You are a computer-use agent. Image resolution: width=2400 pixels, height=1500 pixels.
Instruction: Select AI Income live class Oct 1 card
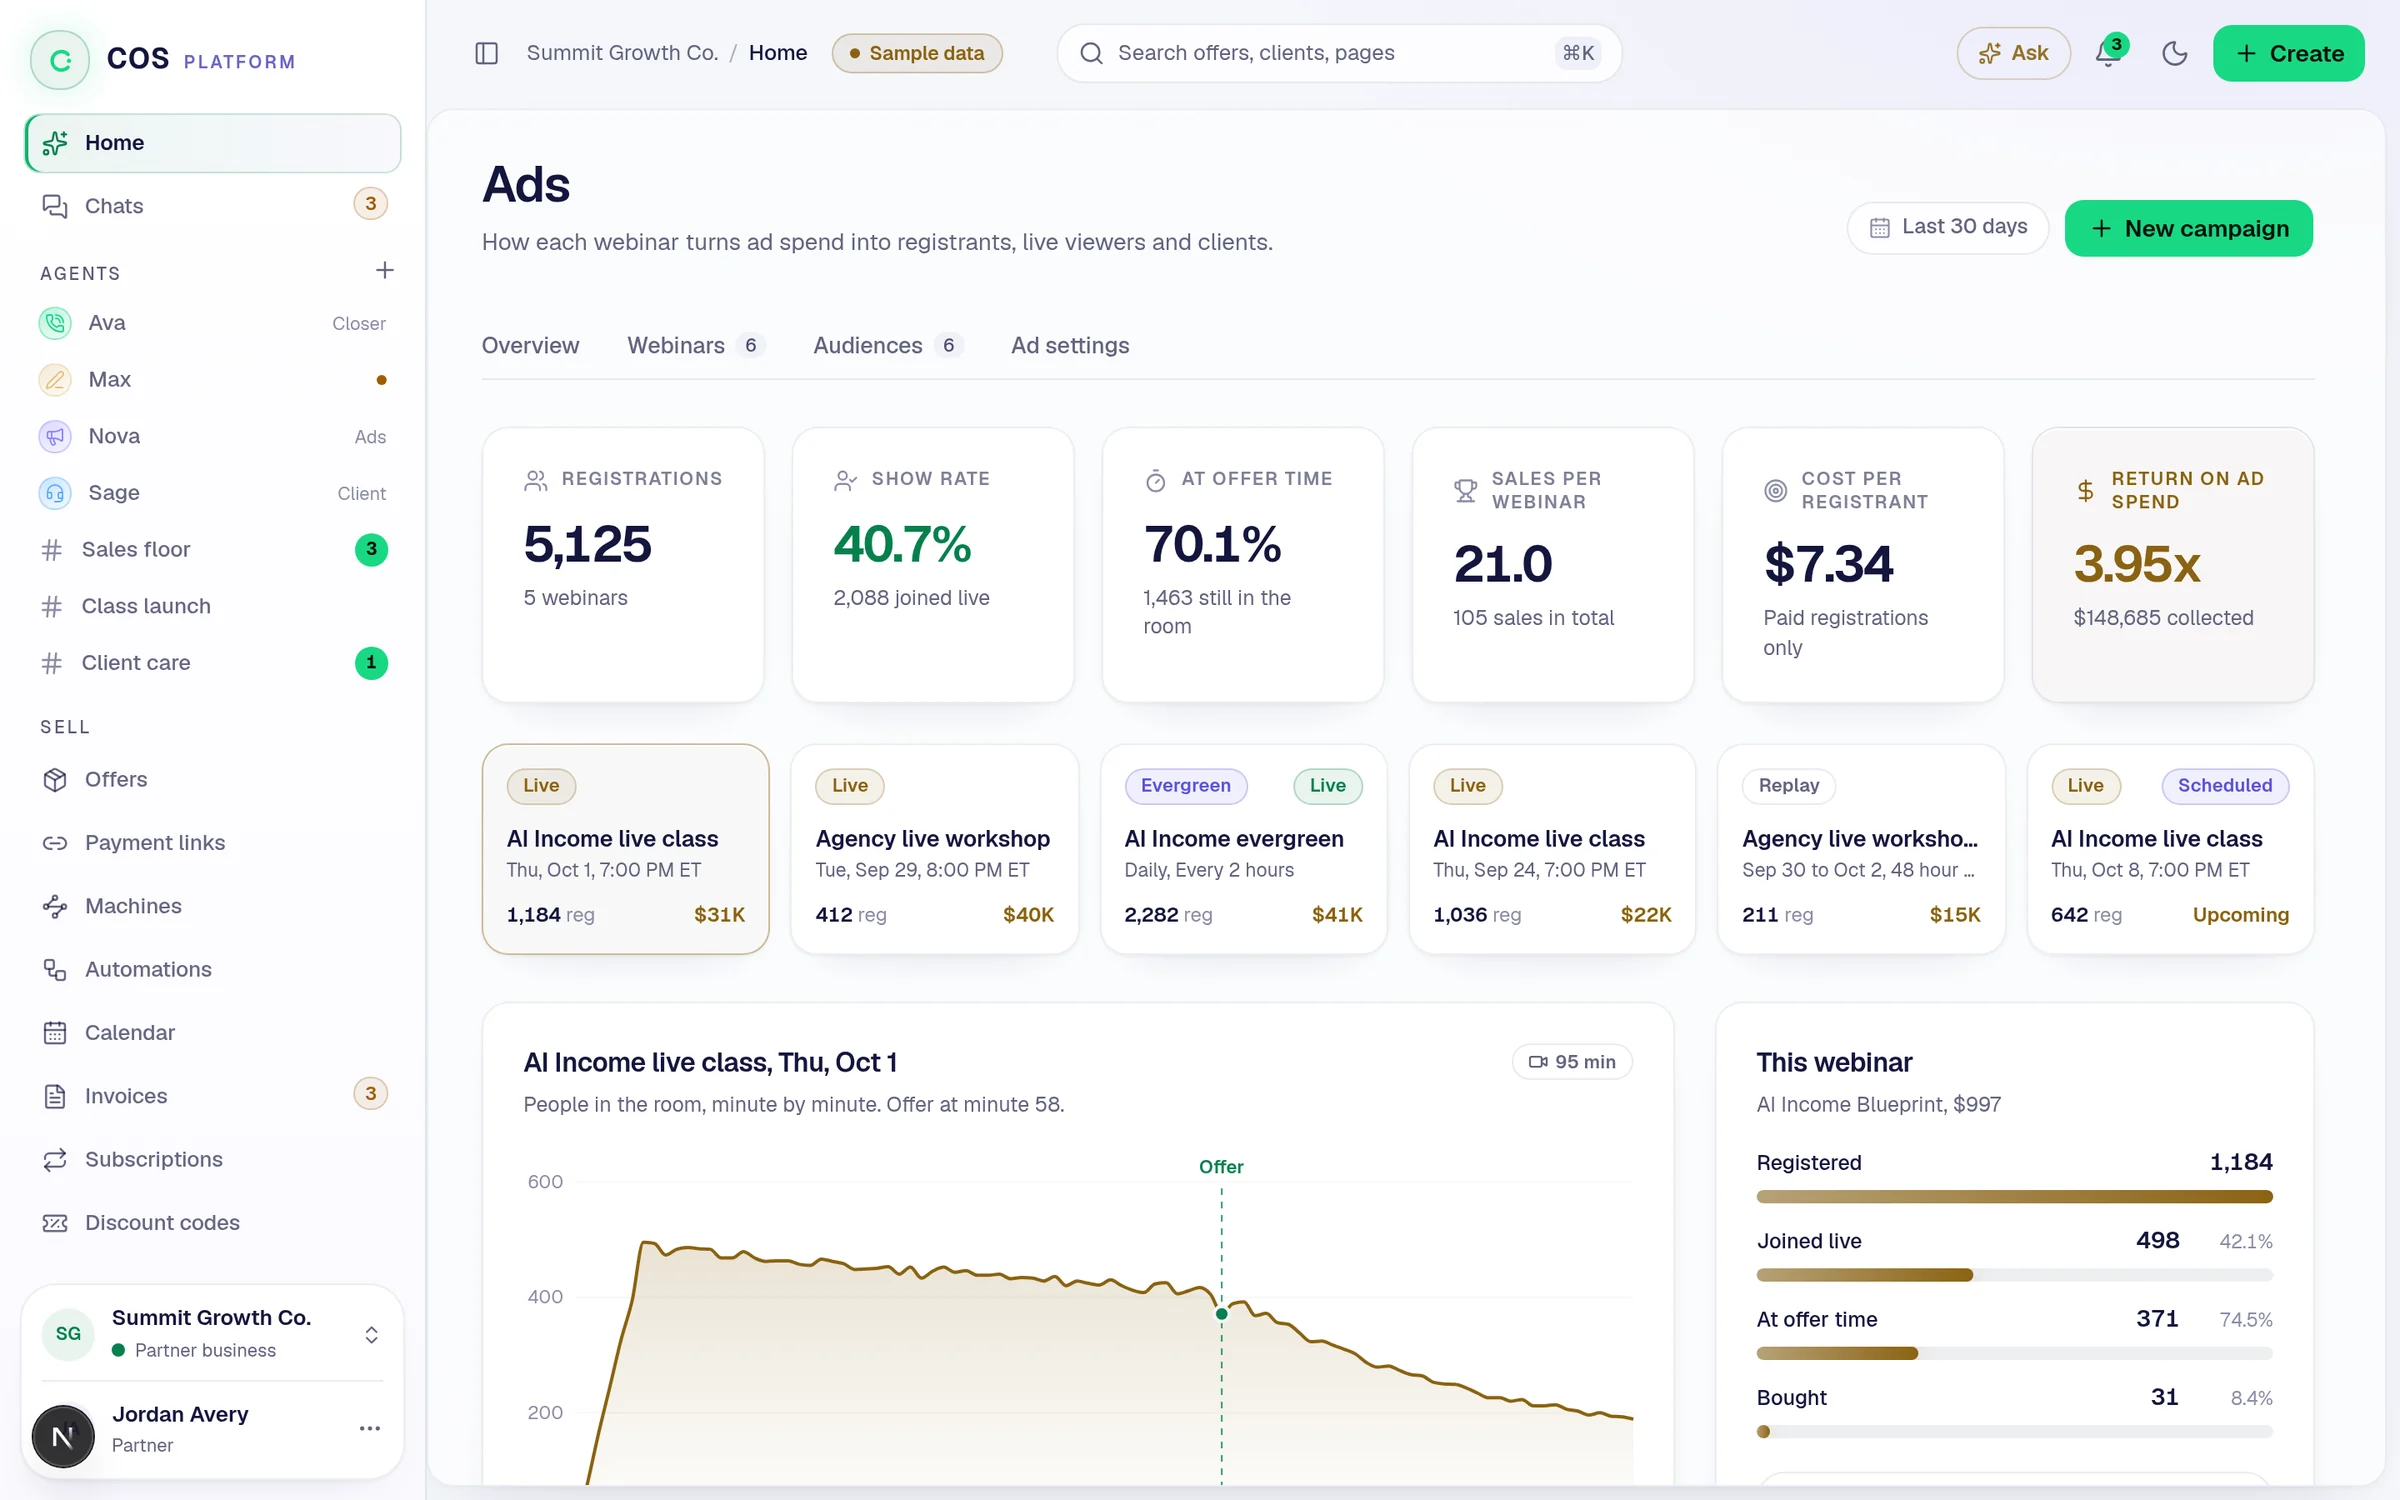[x=625, y=849]
